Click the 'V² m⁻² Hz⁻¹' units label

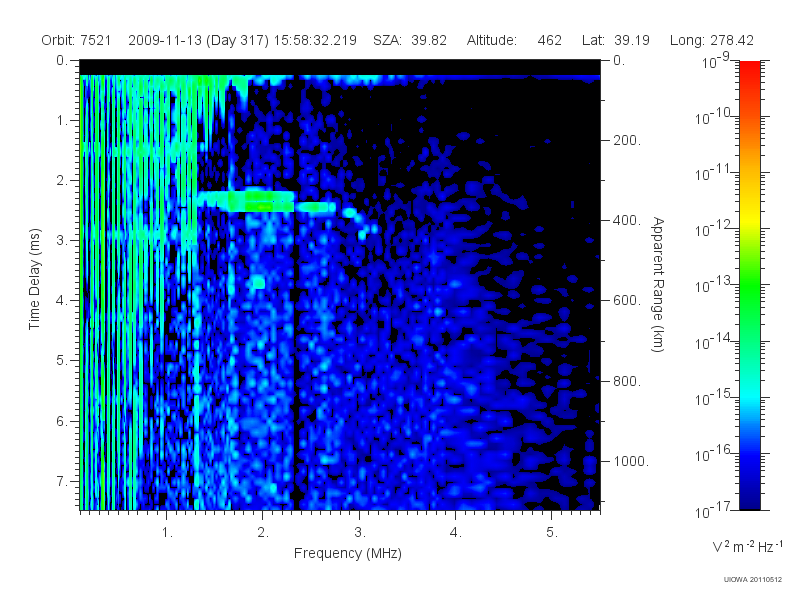747,546
